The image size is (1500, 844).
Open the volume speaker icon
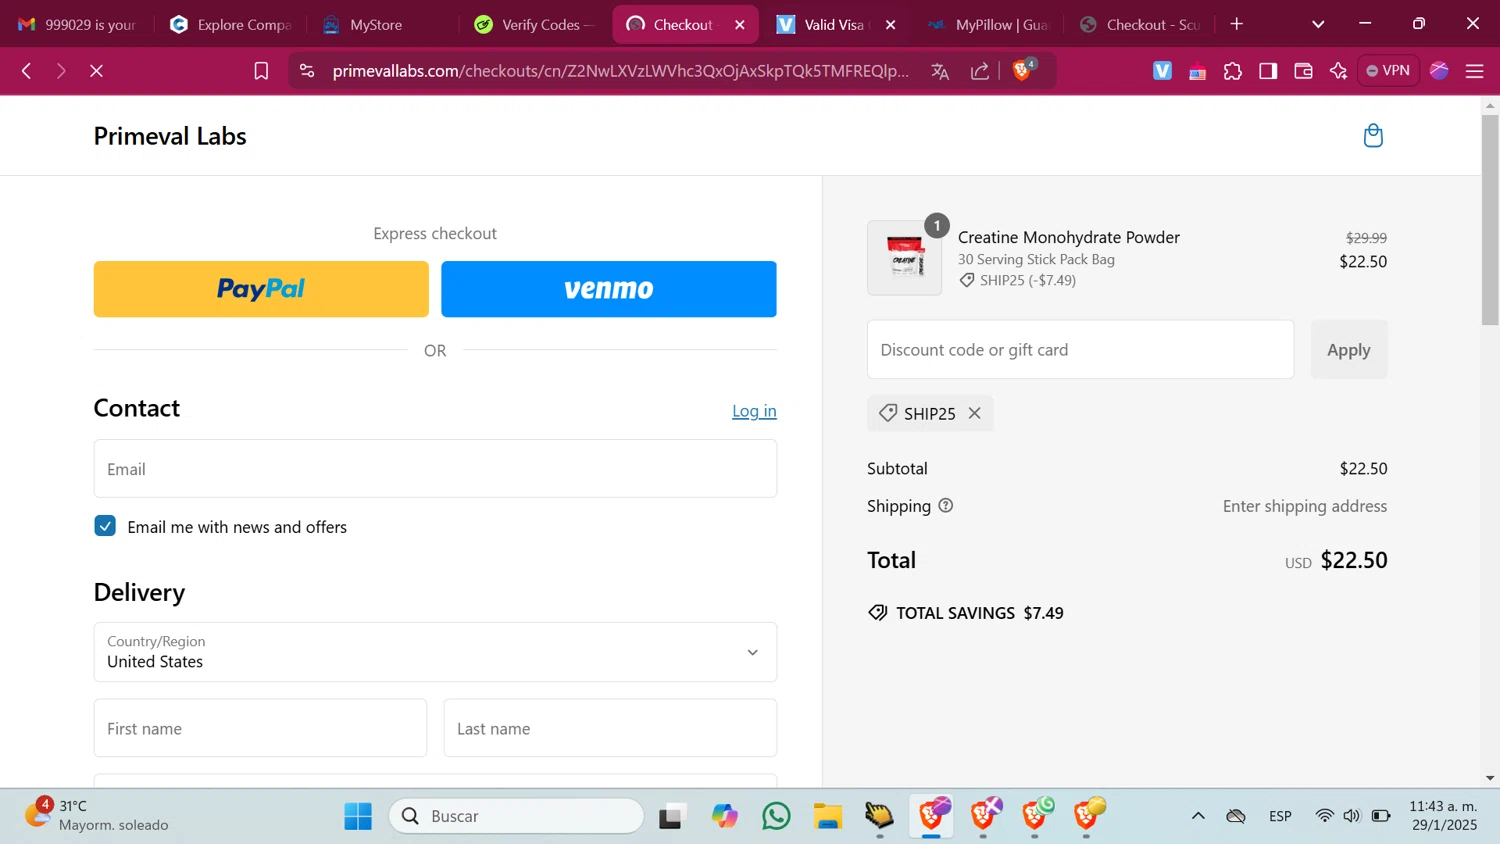[x=1352, y=816]
